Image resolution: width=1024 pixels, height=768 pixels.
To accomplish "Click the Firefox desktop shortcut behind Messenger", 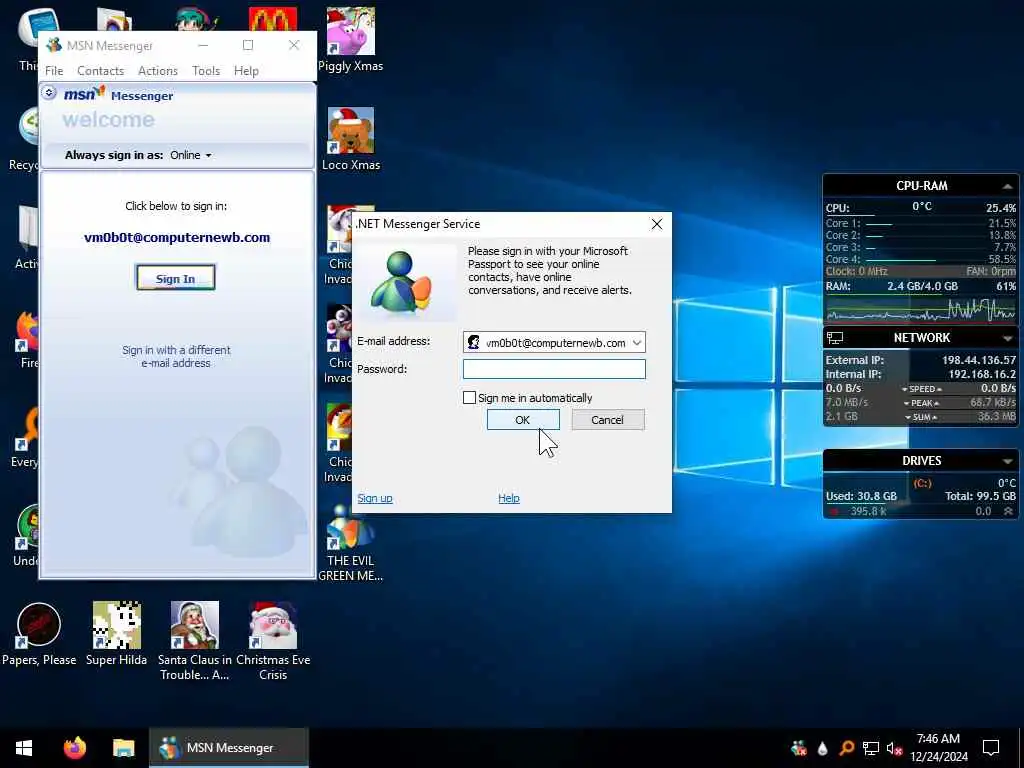I will point(26,341).
